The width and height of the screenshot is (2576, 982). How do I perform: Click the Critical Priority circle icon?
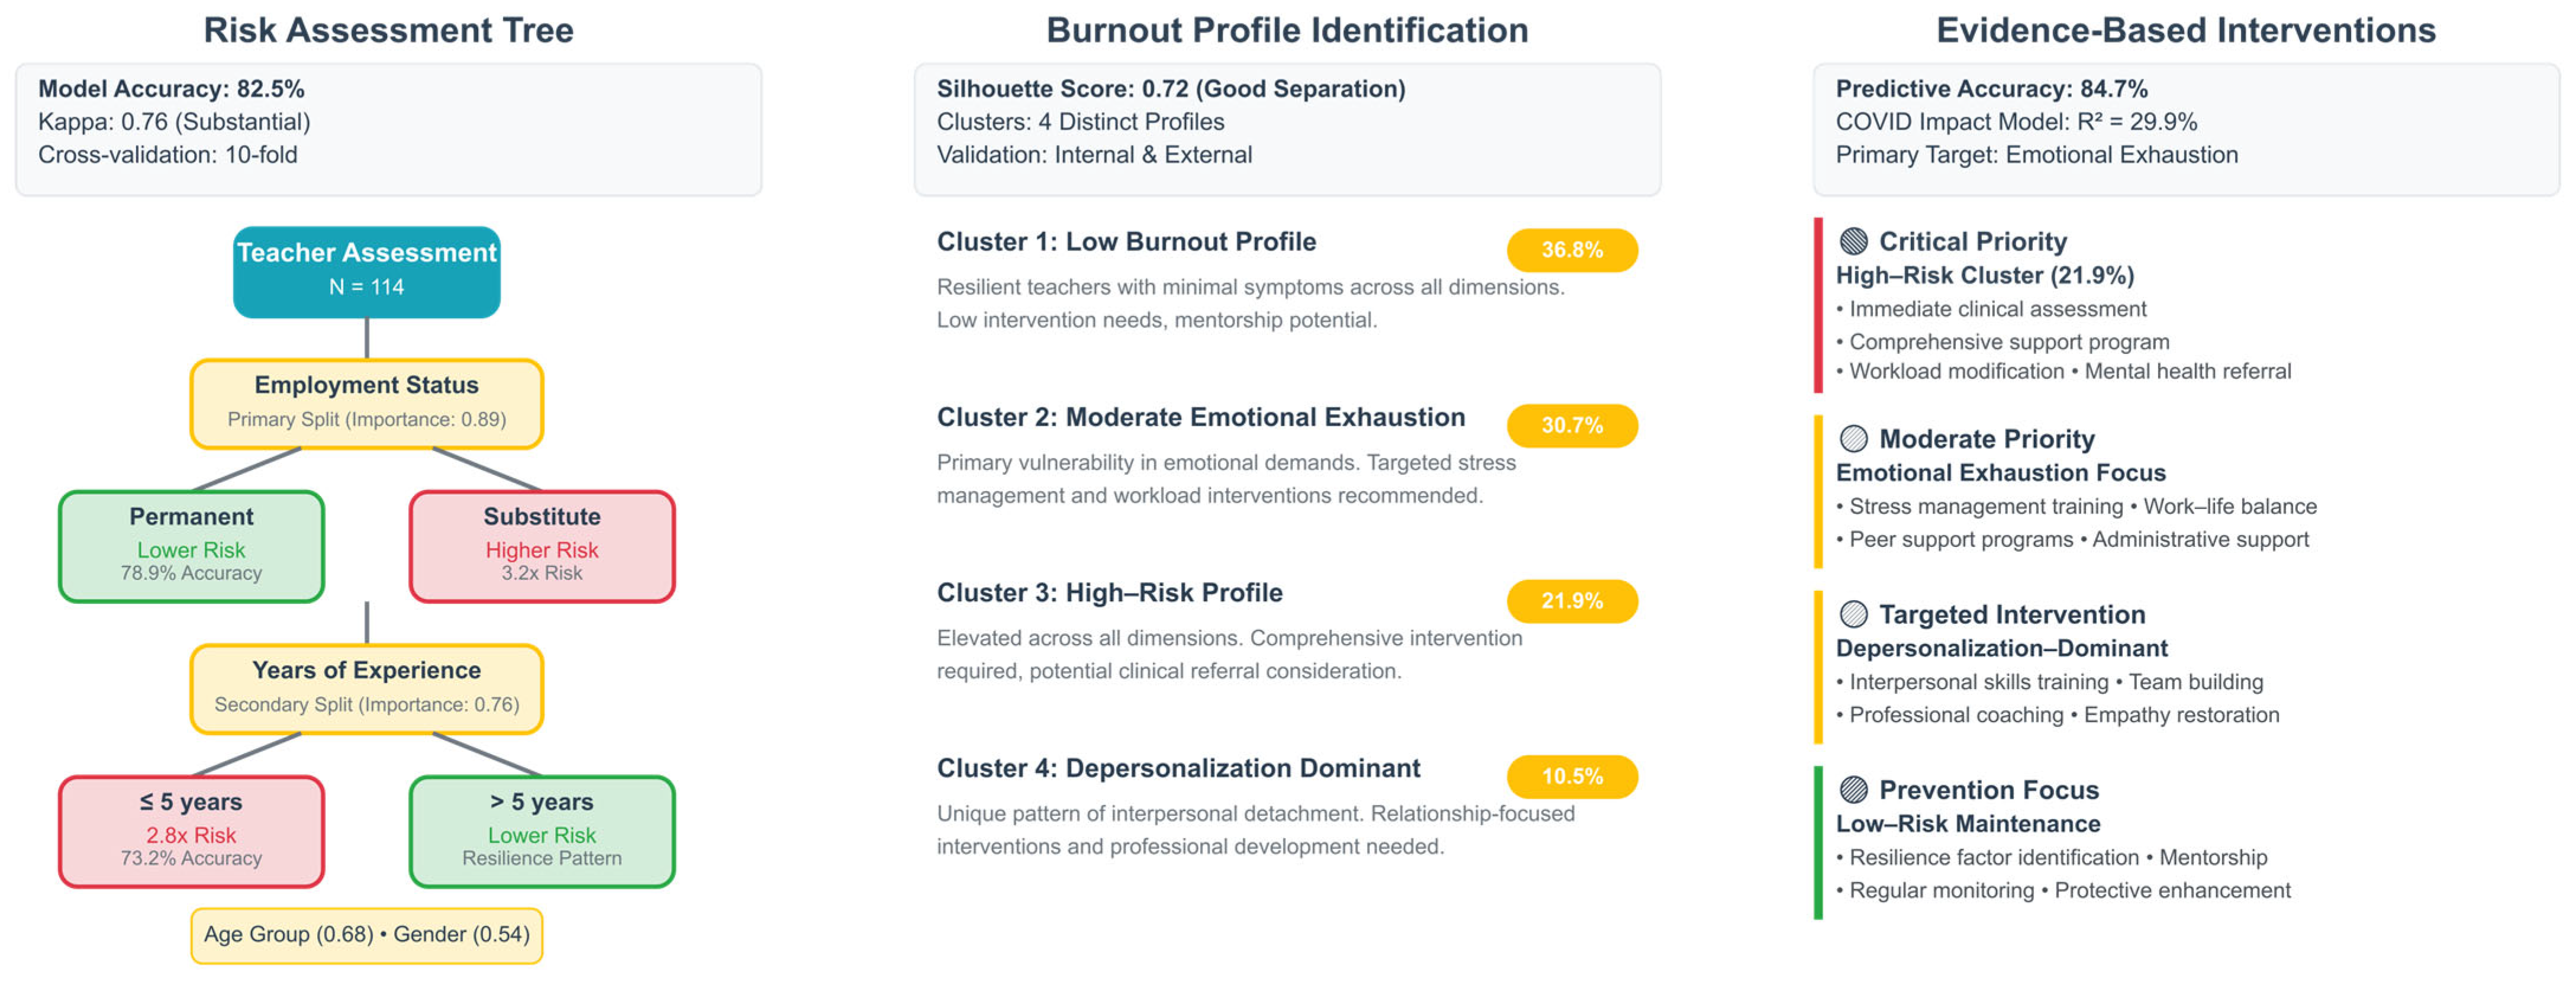pyautogui.click(x=1853, y=241)
